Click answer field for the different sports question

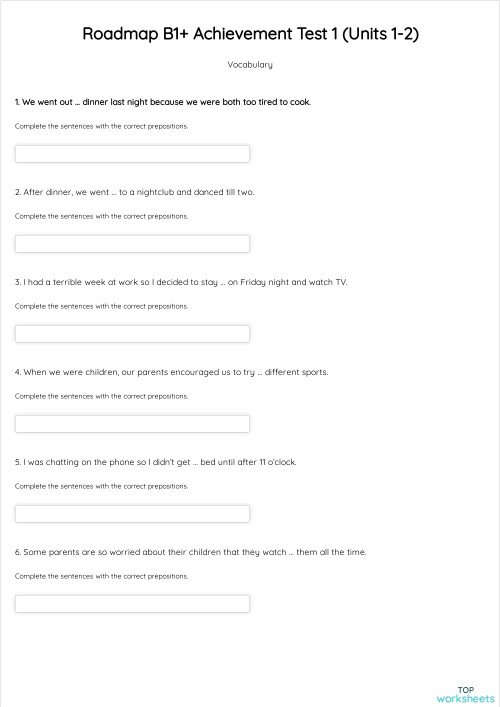pyautogui.click(x=132, y=424)
